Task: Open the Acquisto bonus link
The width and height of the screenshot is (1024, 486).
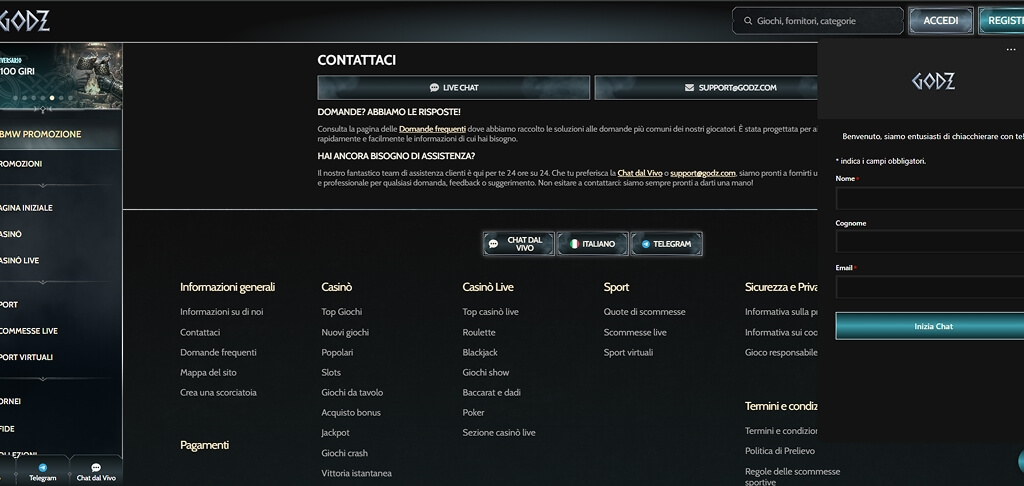Action: 351,412
